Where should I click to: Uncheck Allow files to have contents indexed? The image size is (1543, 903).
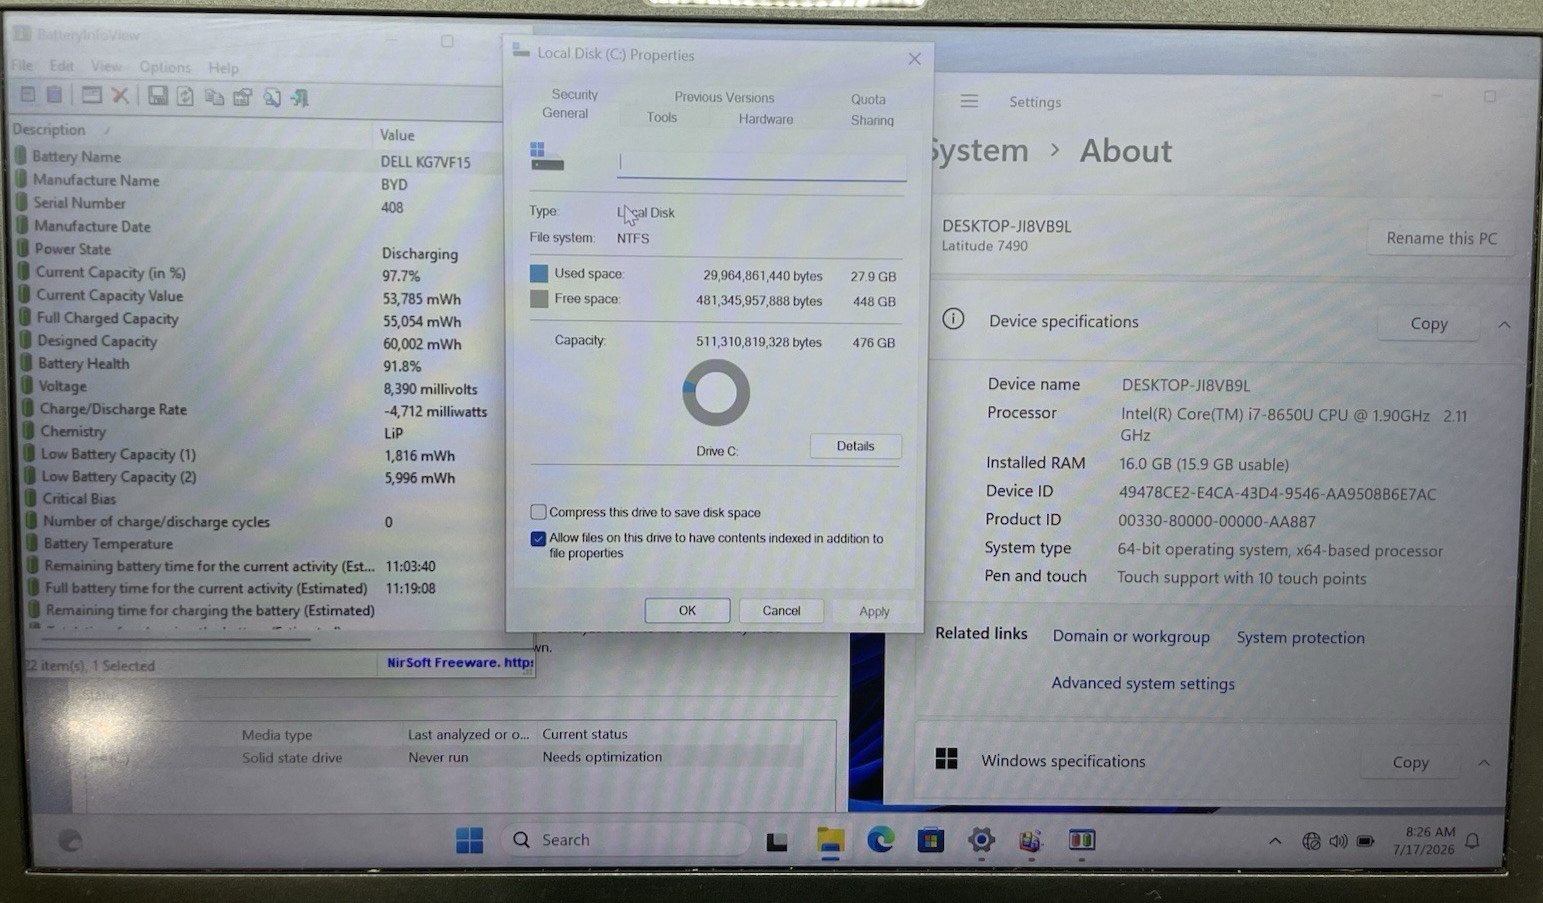[x=538, y=538]
